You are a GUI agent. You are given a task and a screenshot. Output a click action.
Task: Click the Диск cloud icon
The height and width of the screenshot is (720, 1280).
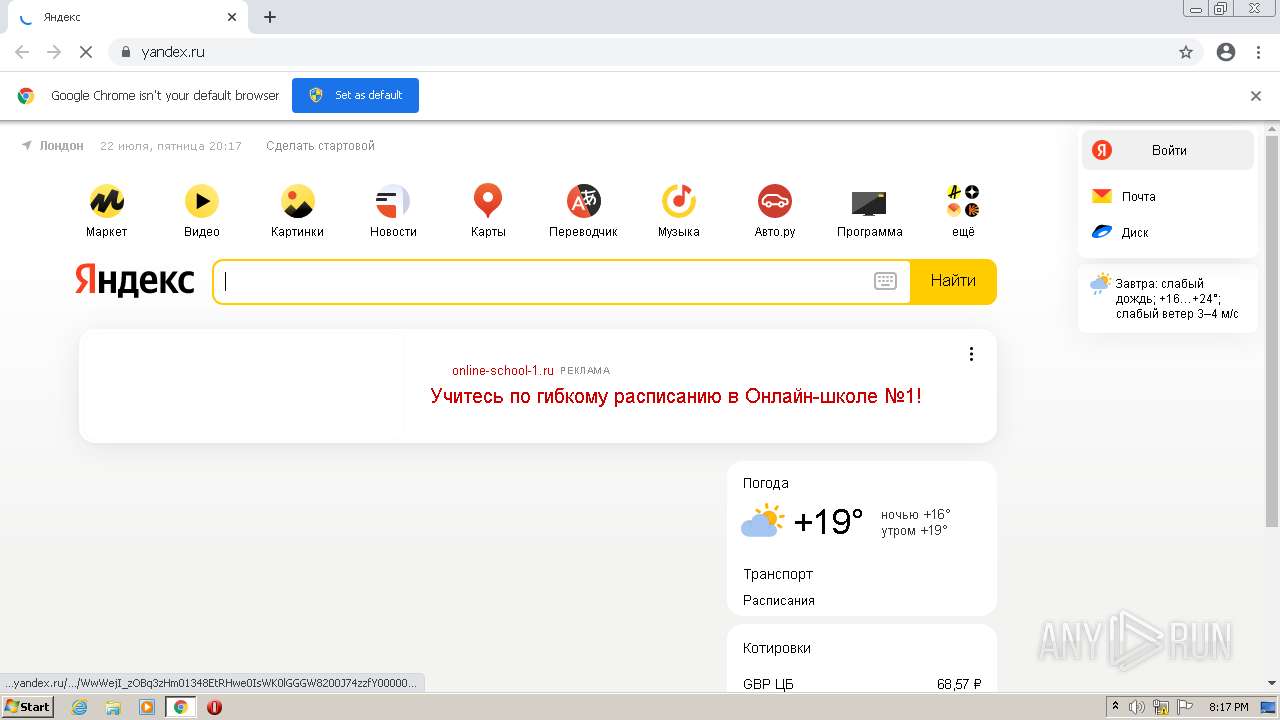1101,232
